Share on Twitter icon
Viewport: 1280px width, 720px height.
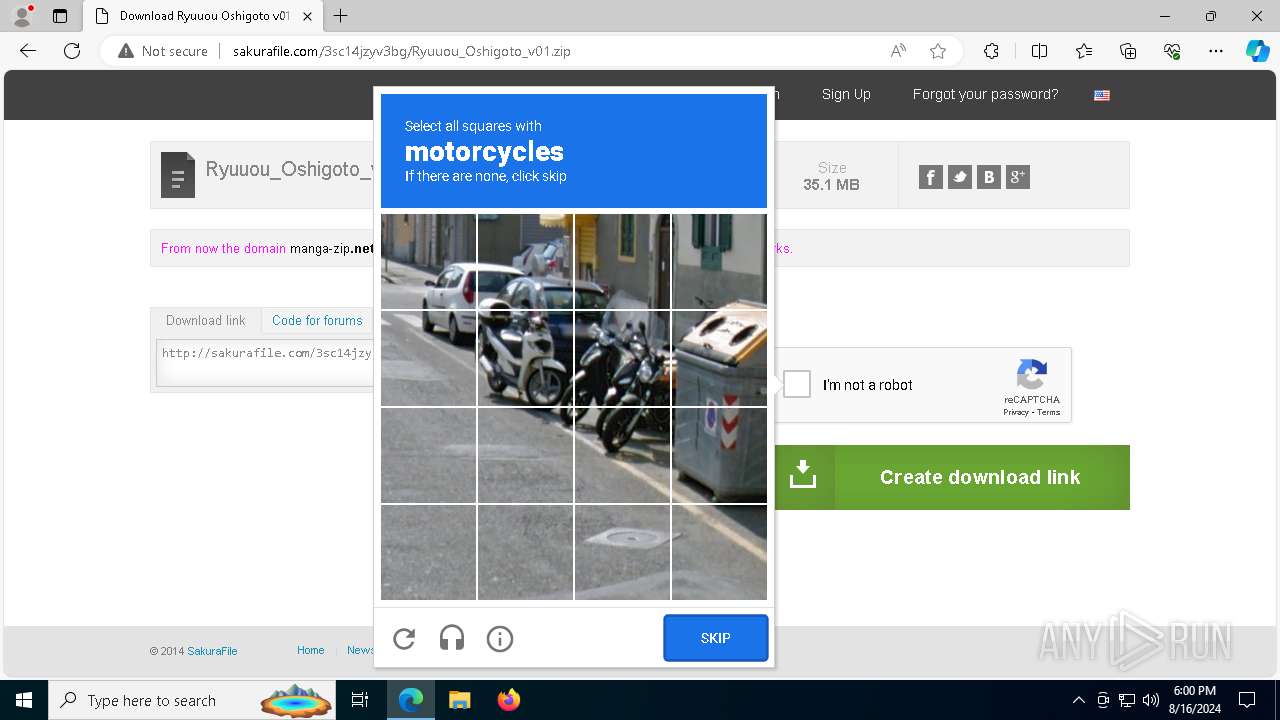click(x=960, y=177)
